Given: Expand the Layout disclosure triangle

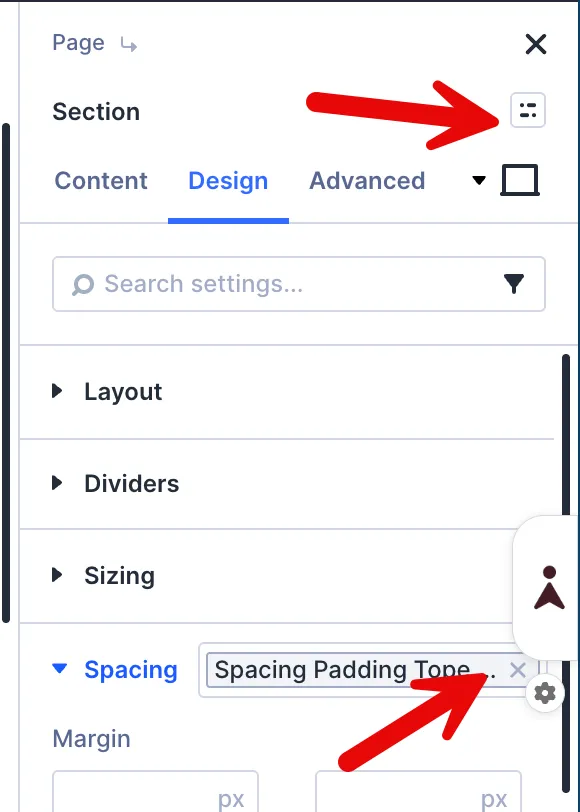Looking at the screenshot, I should [57, 391].
